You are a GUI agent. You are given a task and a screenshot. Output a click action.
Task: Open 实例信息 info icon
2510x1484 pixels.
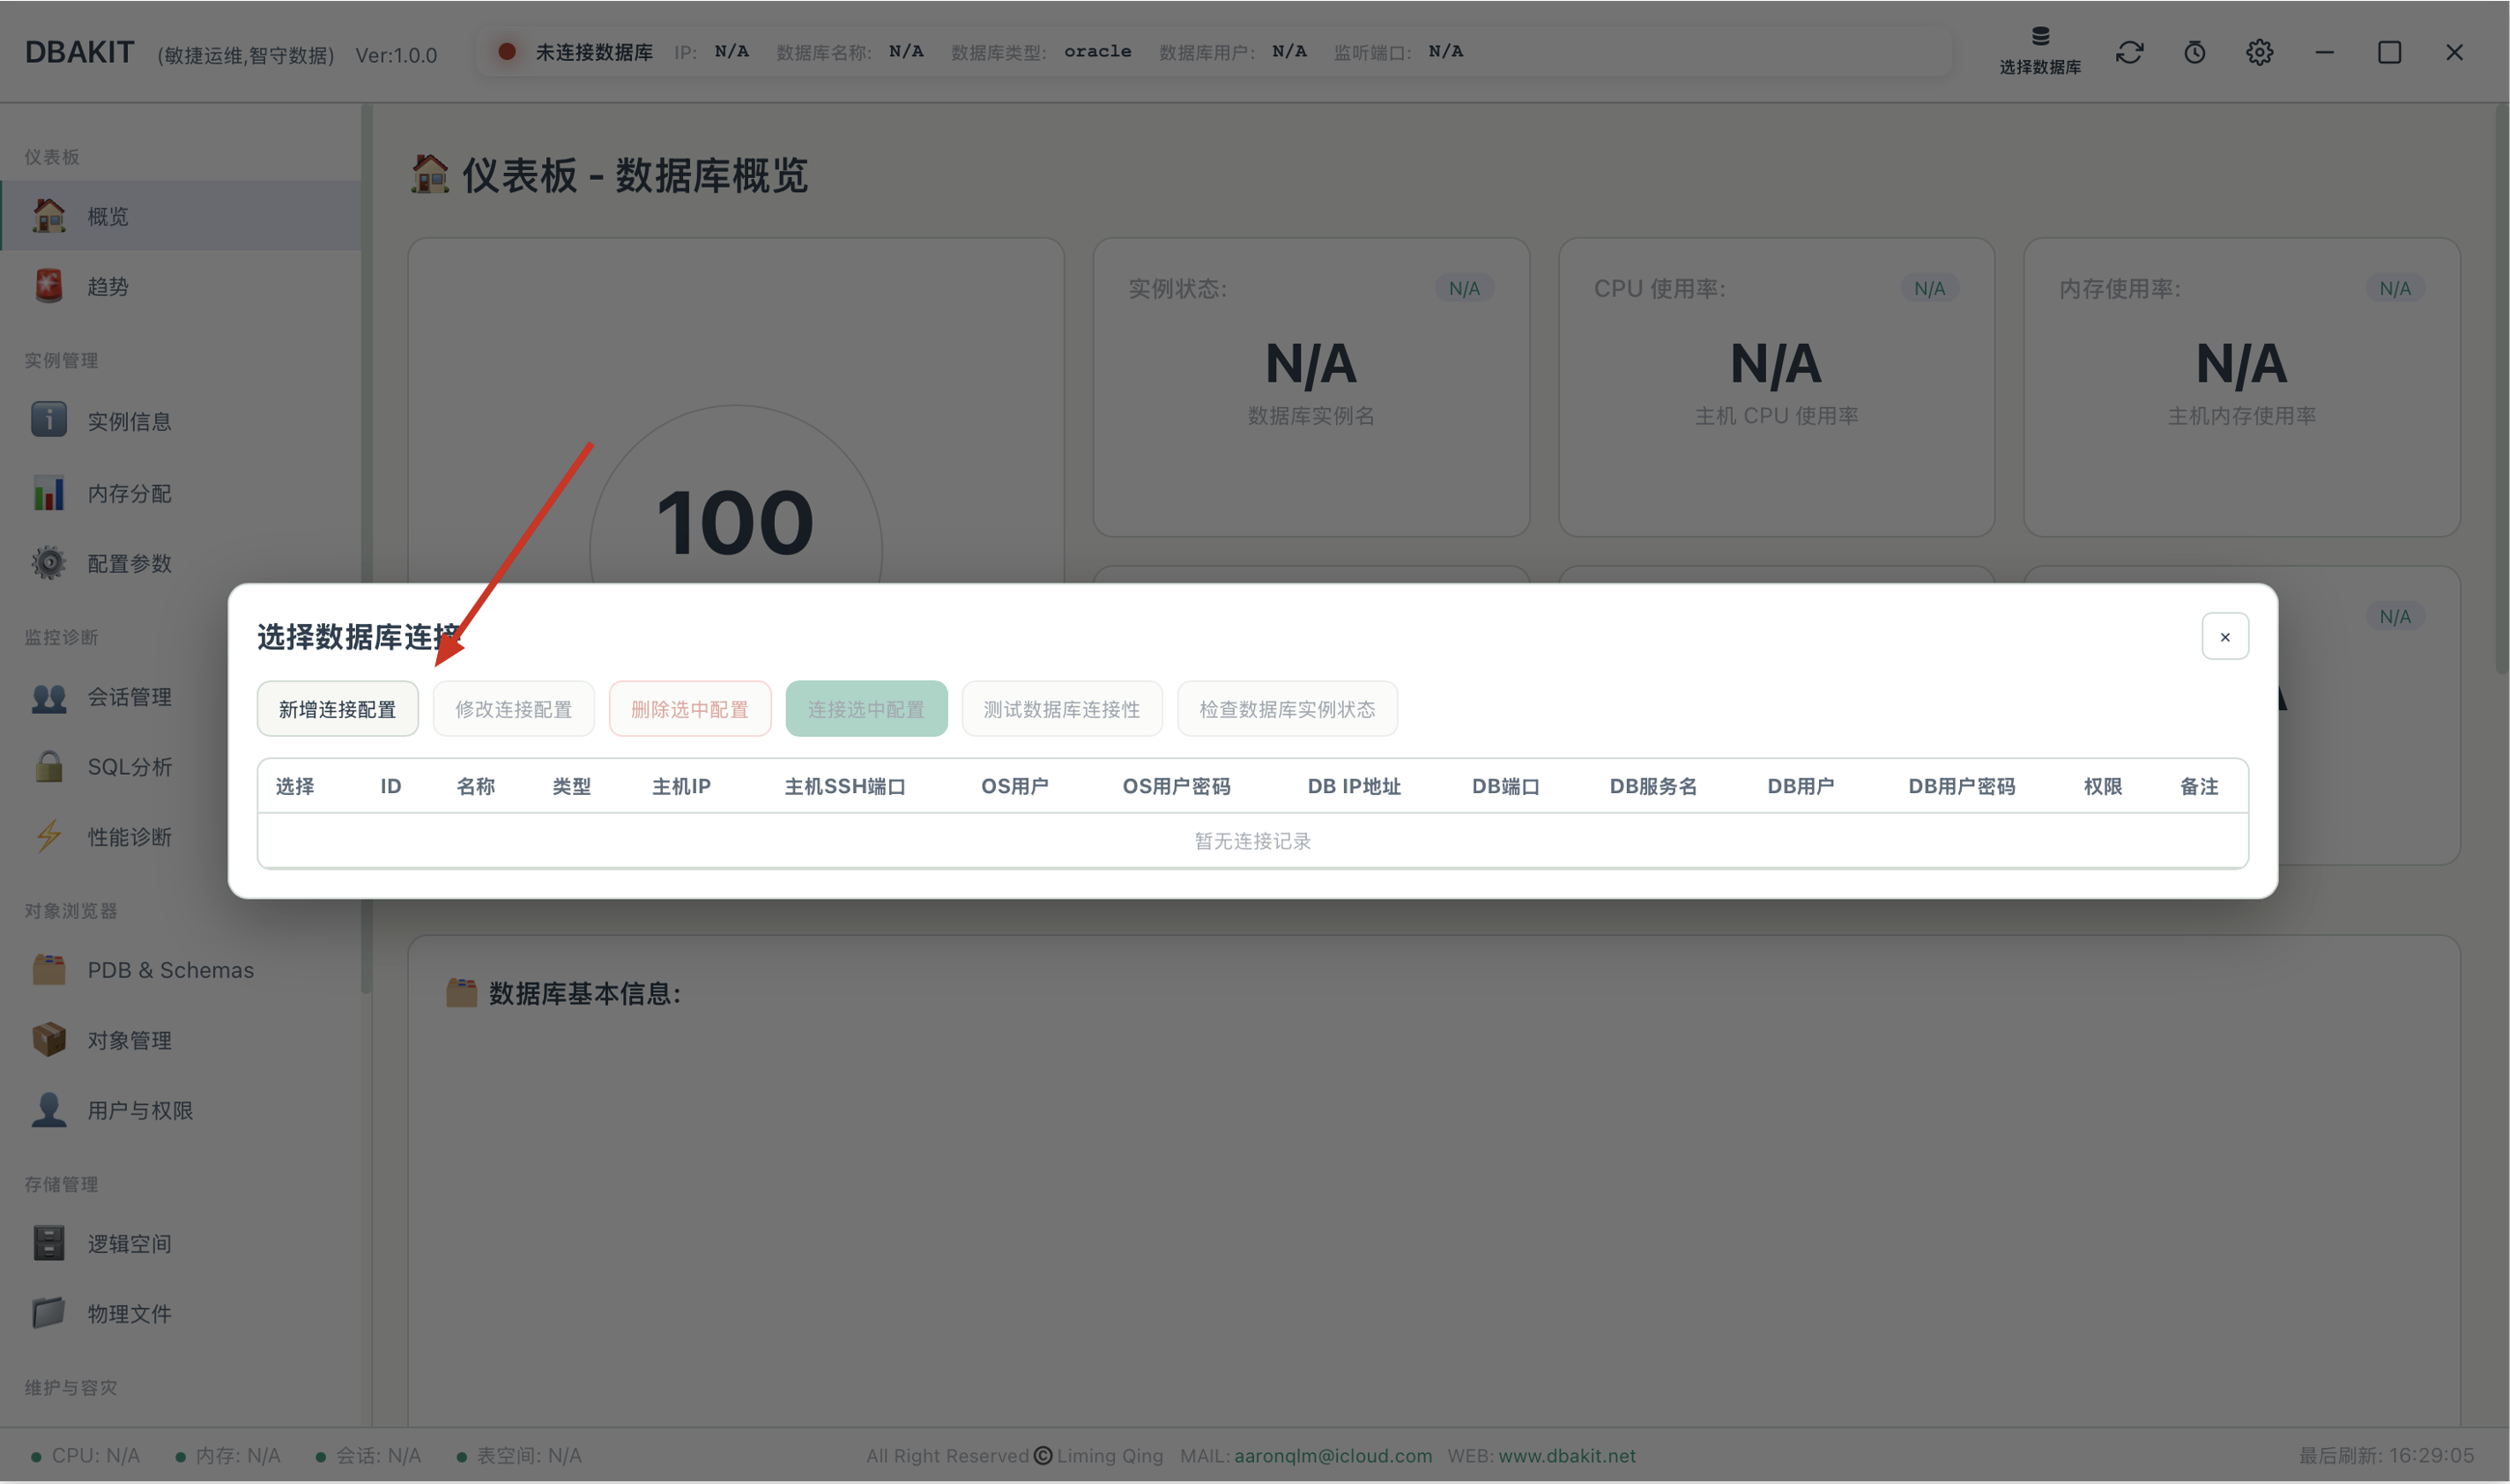(48, 420)
